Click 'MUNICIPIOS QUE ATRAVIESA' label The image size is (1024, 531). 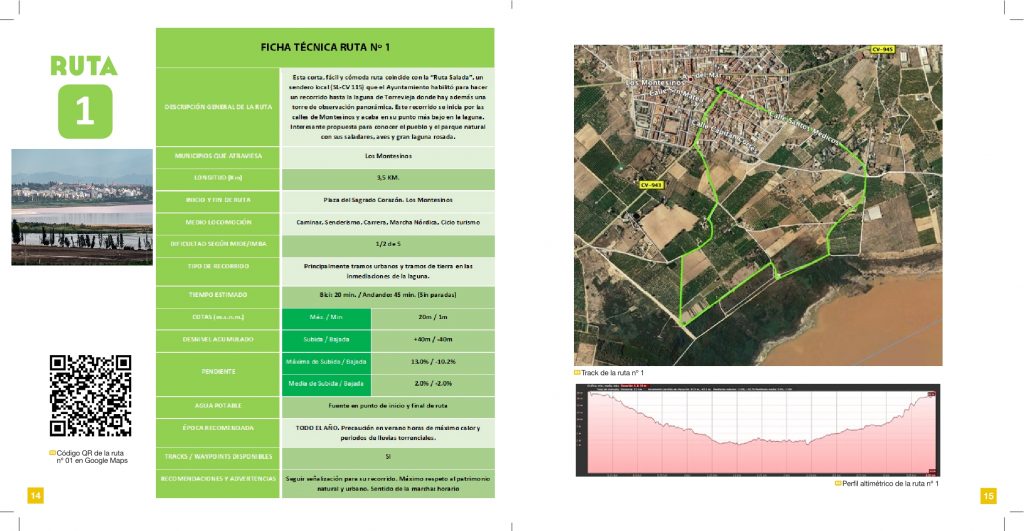click(218, 156)
